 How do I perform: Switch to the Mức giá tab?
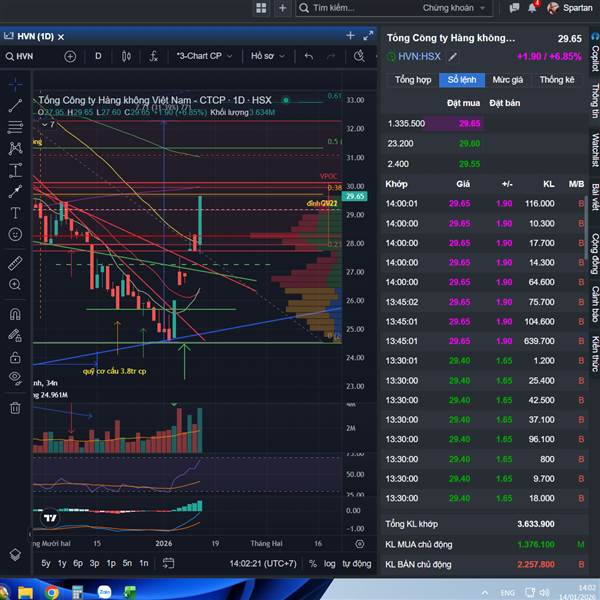507,80
